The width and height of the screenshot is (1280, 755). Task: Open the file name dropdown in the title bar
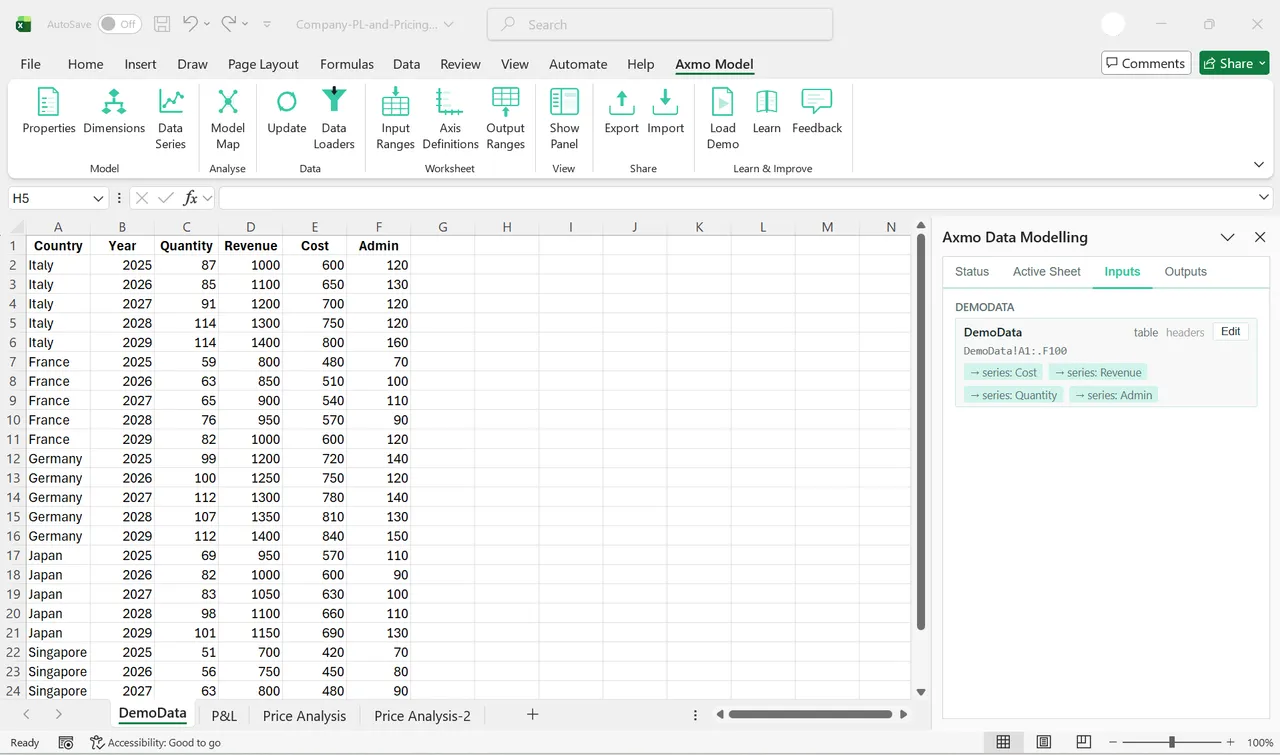point(448,24)
